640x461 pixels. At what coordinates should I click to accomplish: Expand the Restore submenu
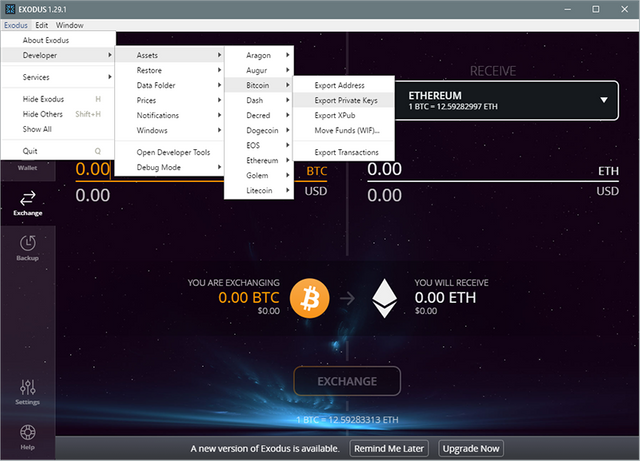tap(169, 70)
